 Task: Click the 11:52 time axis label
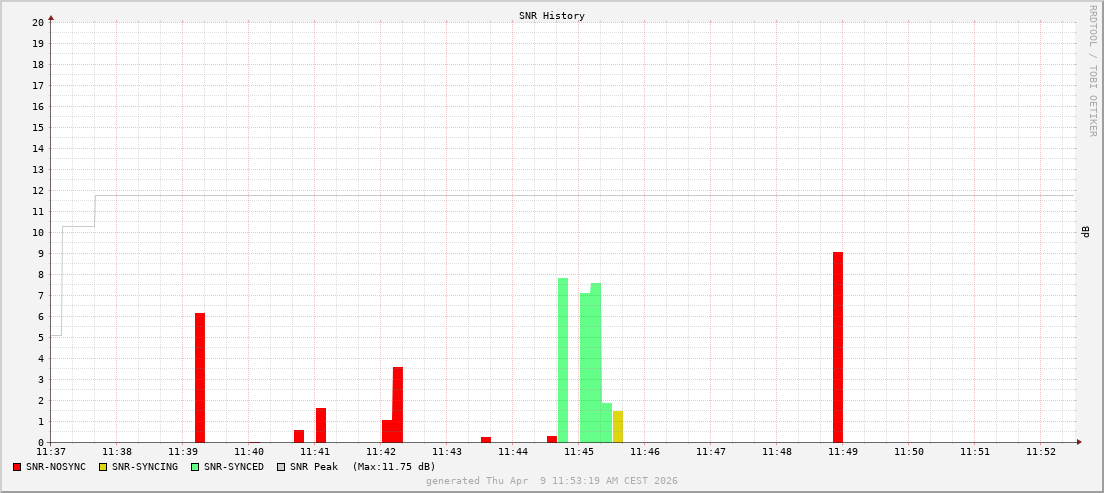pyautogui.click(x=1041, y=452)
